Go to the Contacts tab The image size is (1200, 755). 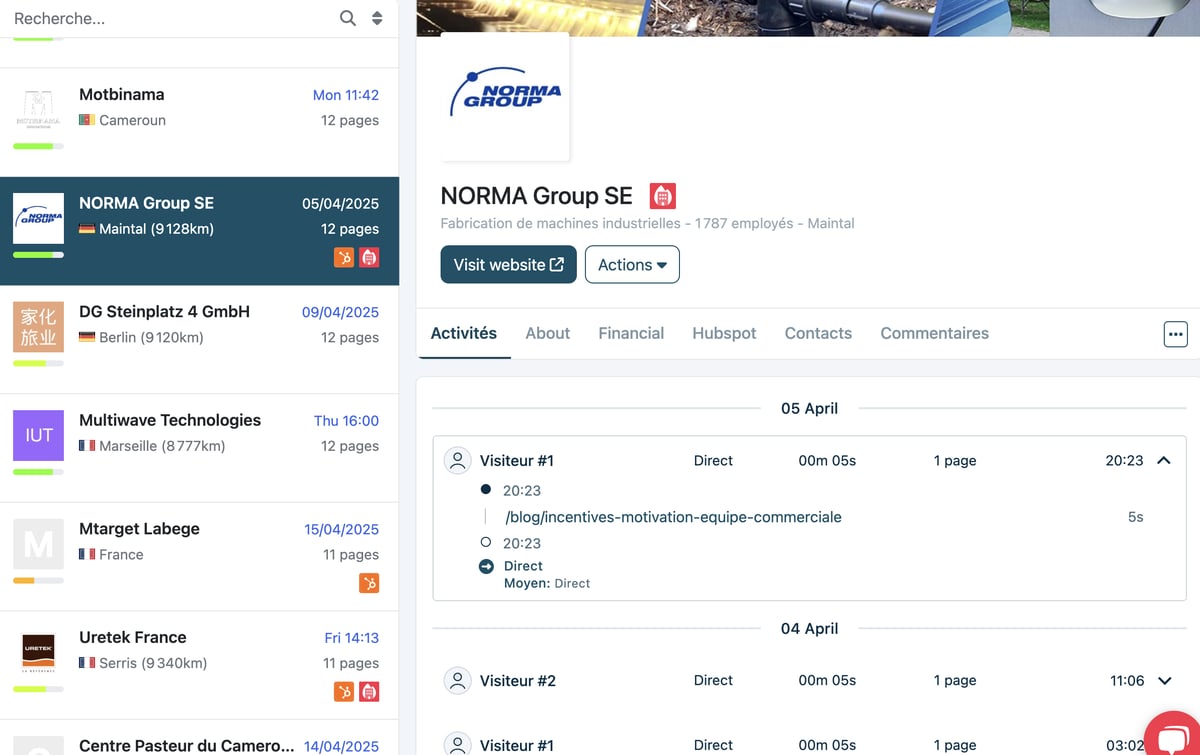[x=818, y=333]
